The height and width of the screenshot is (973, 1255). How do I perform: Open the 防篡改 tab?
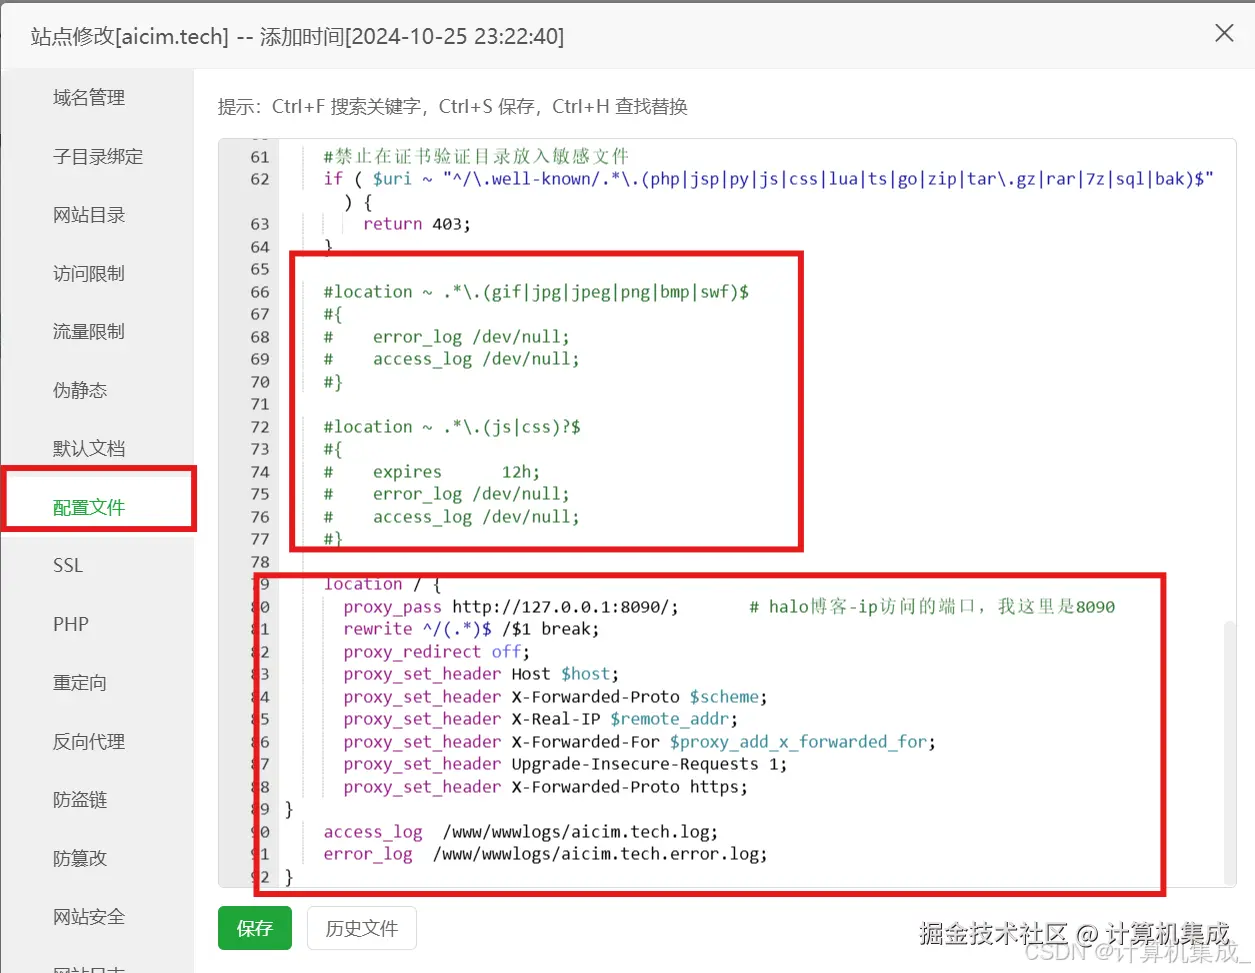[x=80, y=858]
